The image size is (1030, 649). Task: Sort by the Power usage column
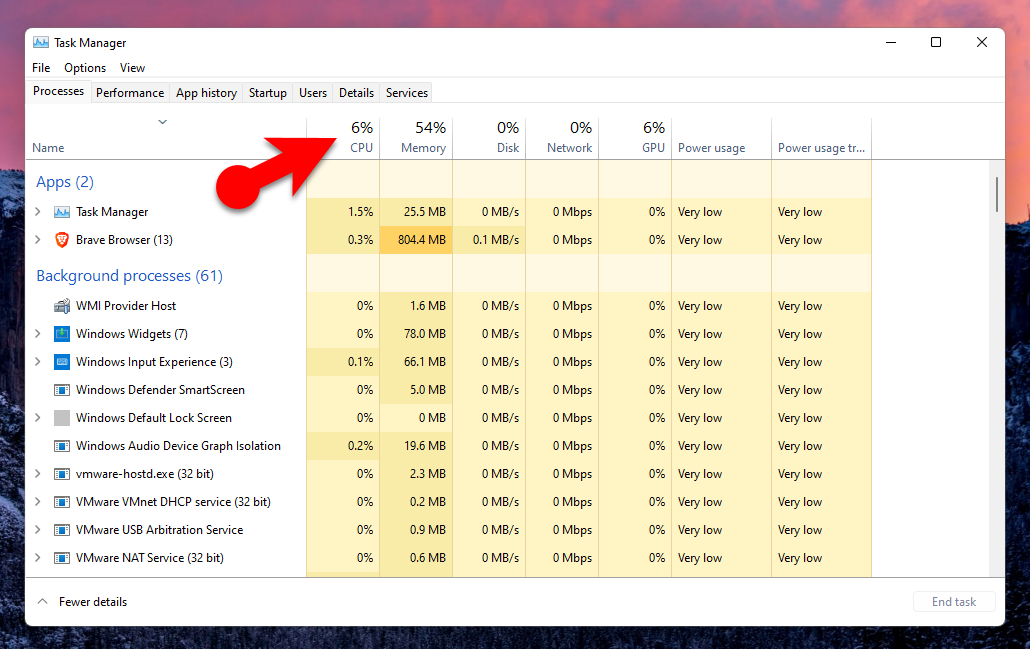point(721,138)
